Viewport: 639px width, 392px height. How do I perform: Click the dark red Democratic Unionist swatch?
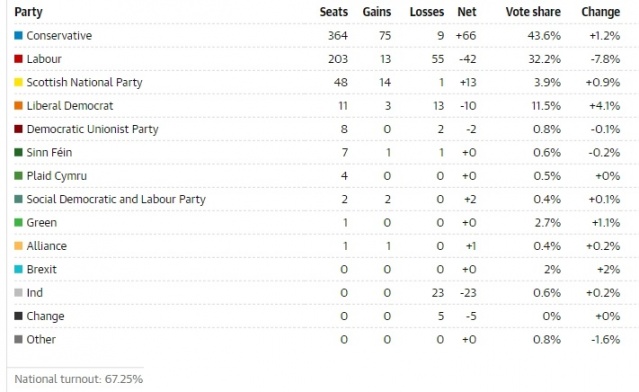pyautogui.click(x=18, y=129)
